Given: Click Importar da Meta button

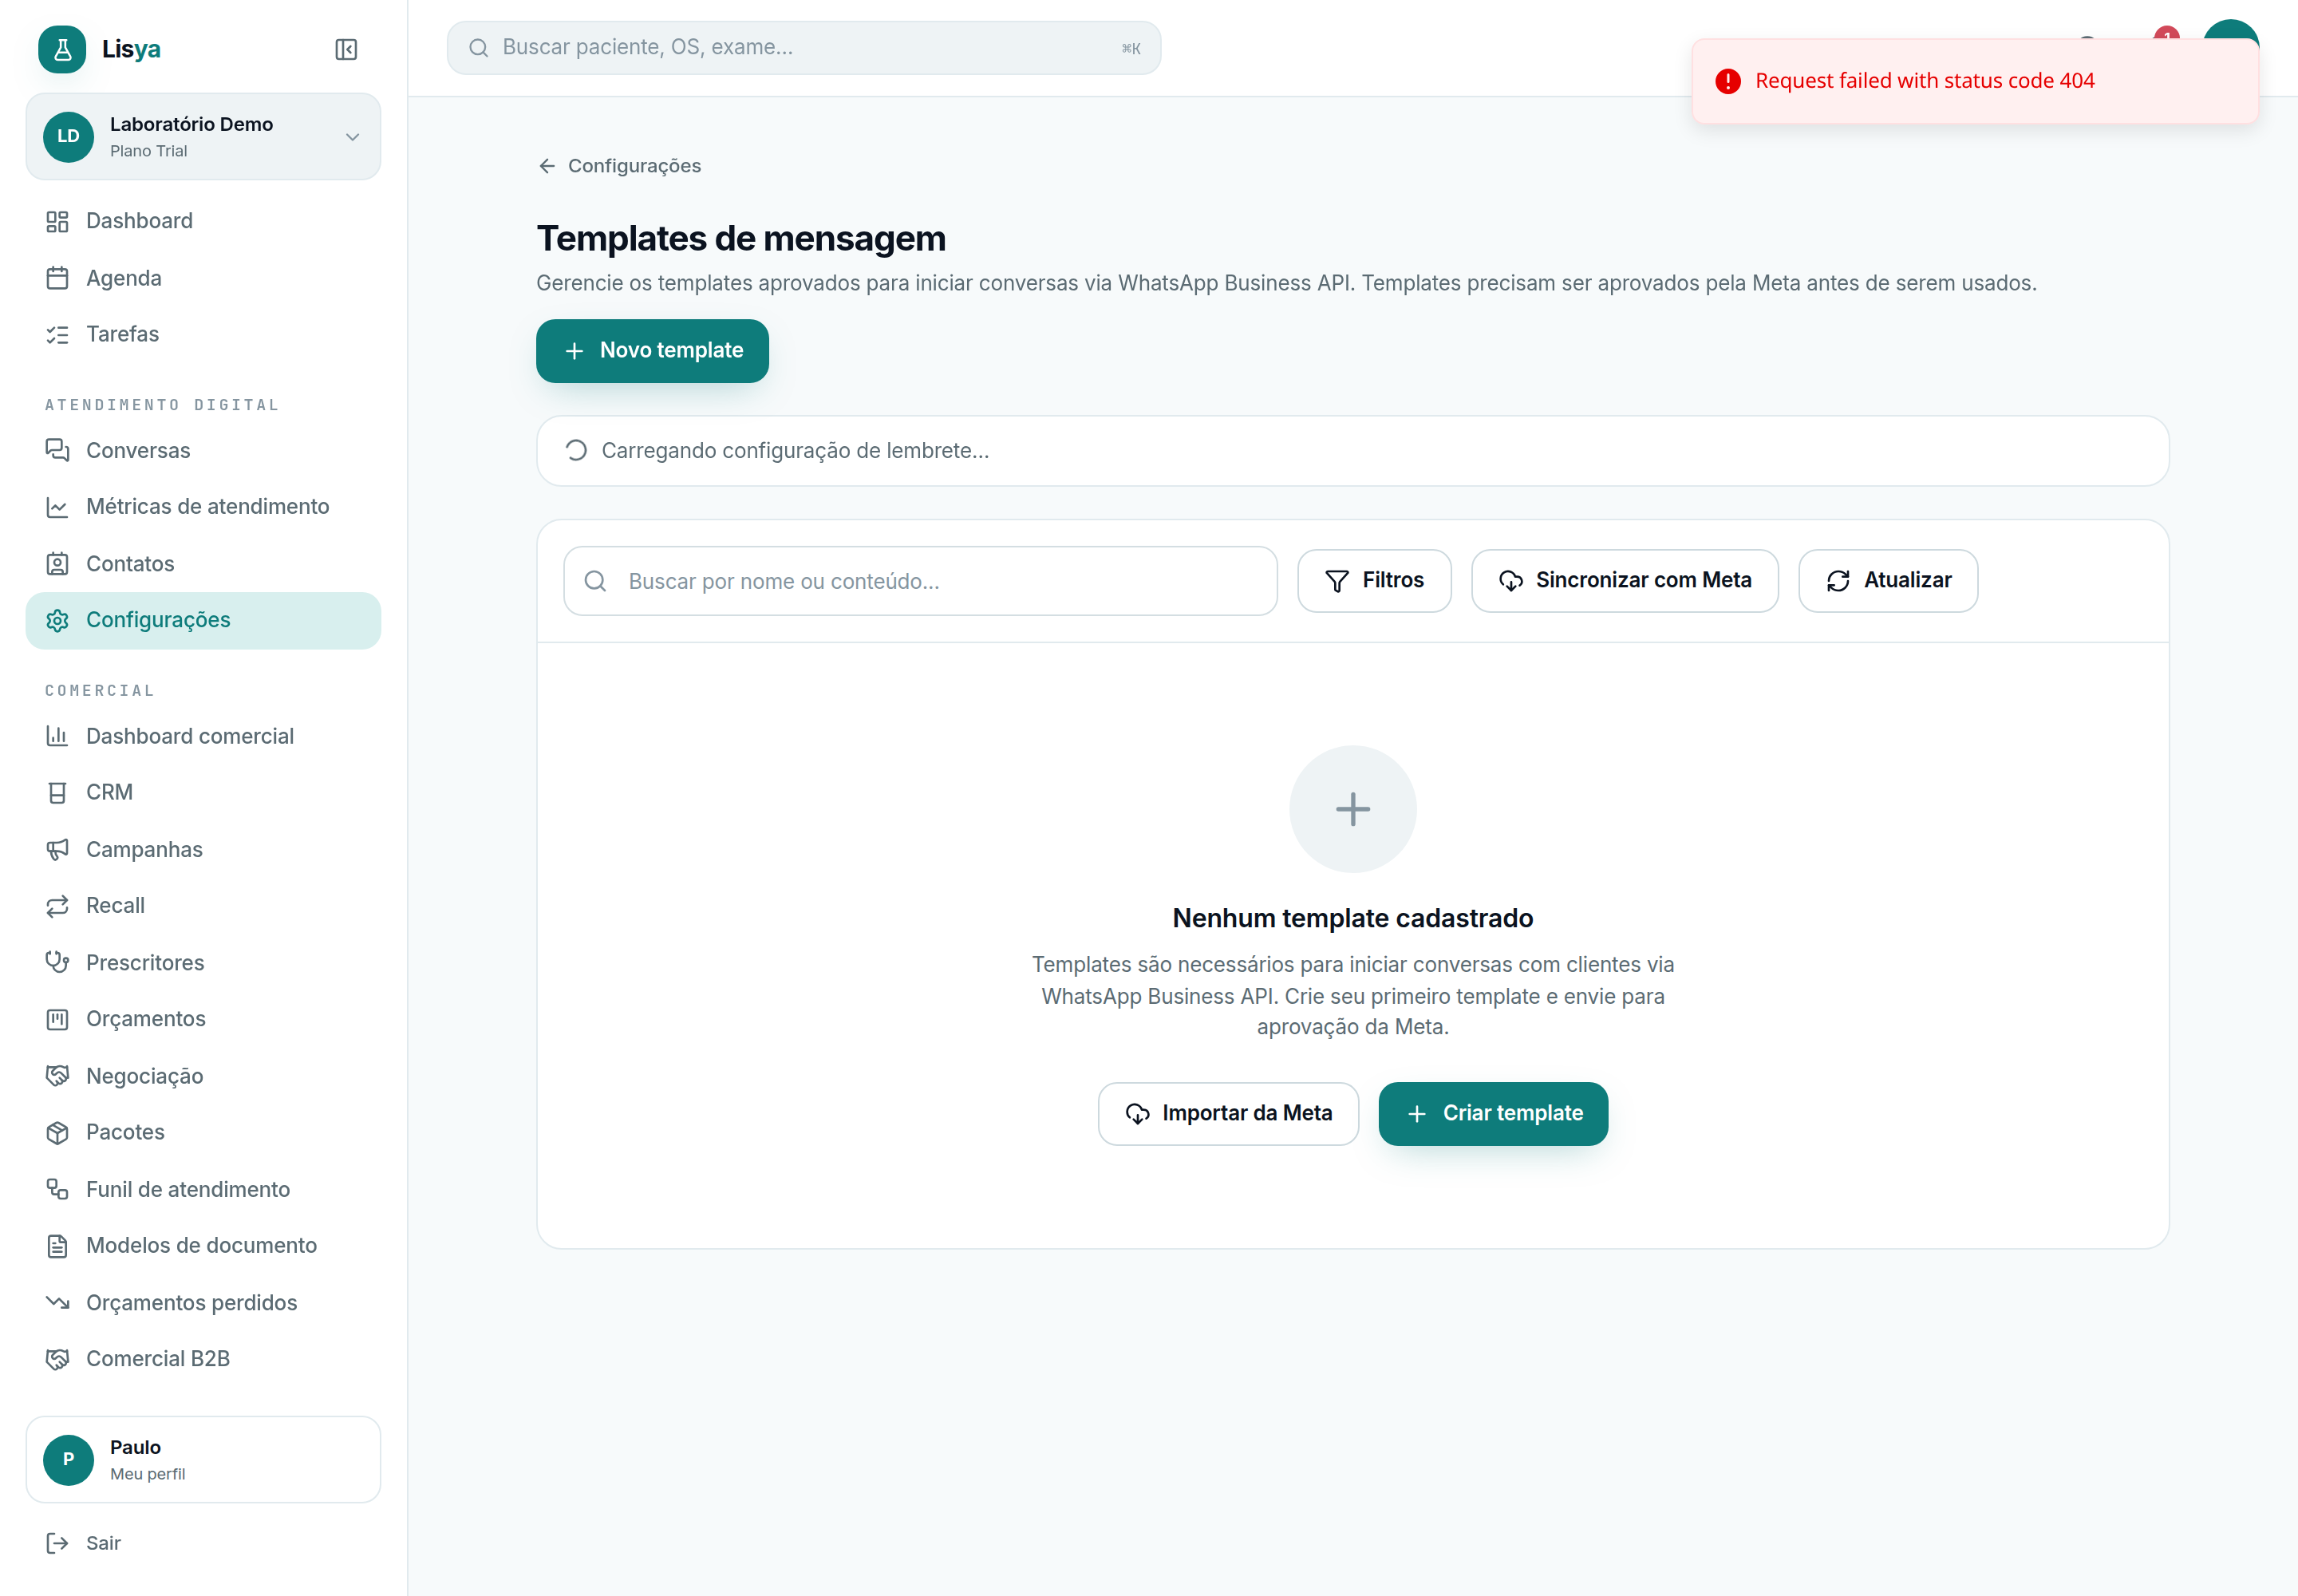Looking at the screenshot, I should point(1228,1114).
